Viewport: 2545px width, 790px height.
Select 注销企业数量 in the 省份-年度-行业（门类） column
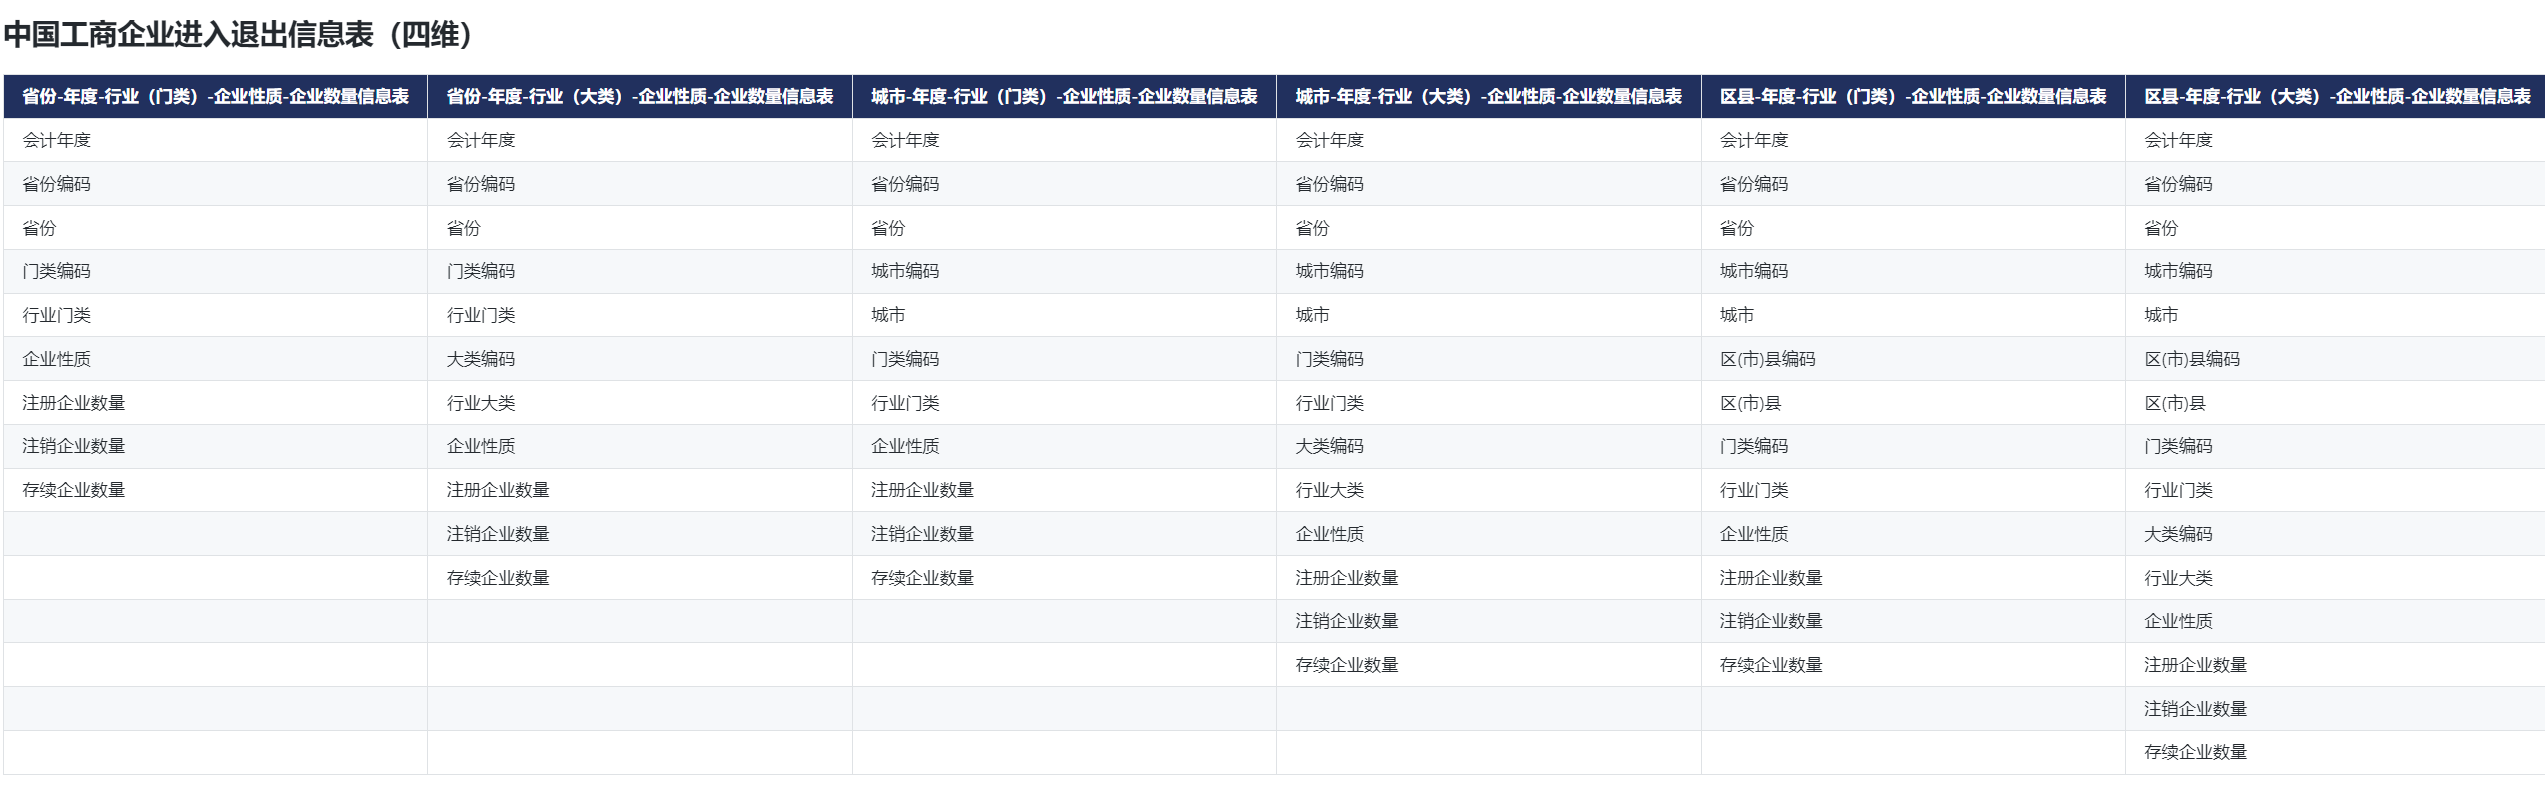tap(74, 446)
